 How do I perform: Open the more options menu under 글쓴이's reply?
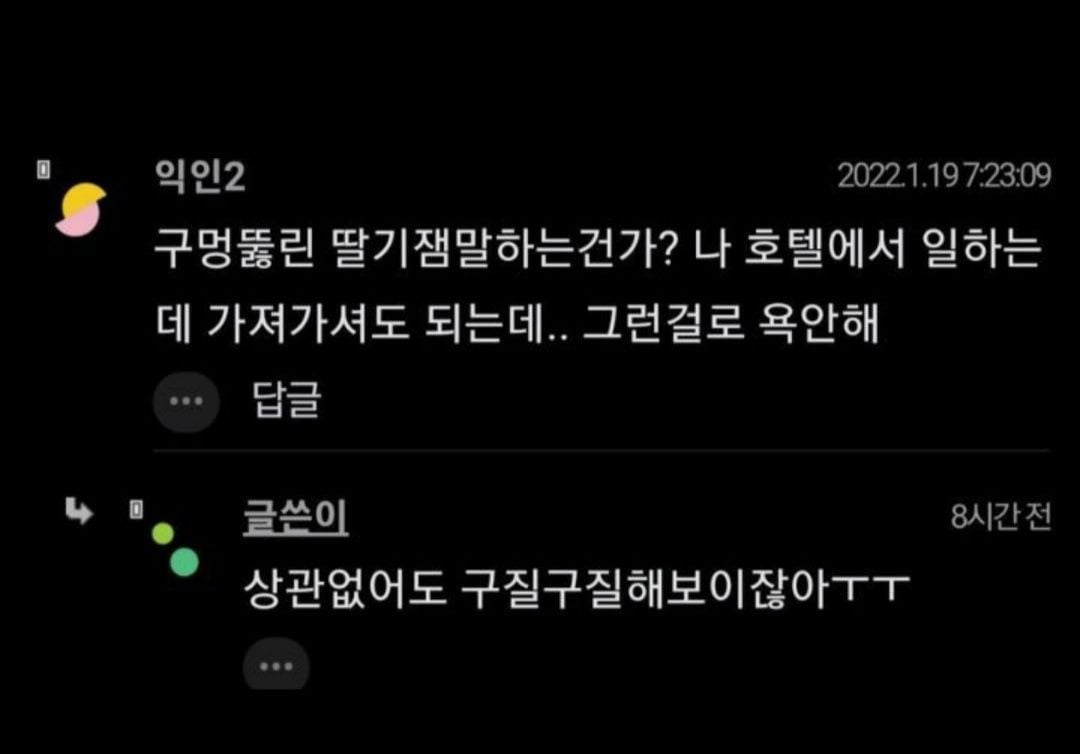[276, 665]
